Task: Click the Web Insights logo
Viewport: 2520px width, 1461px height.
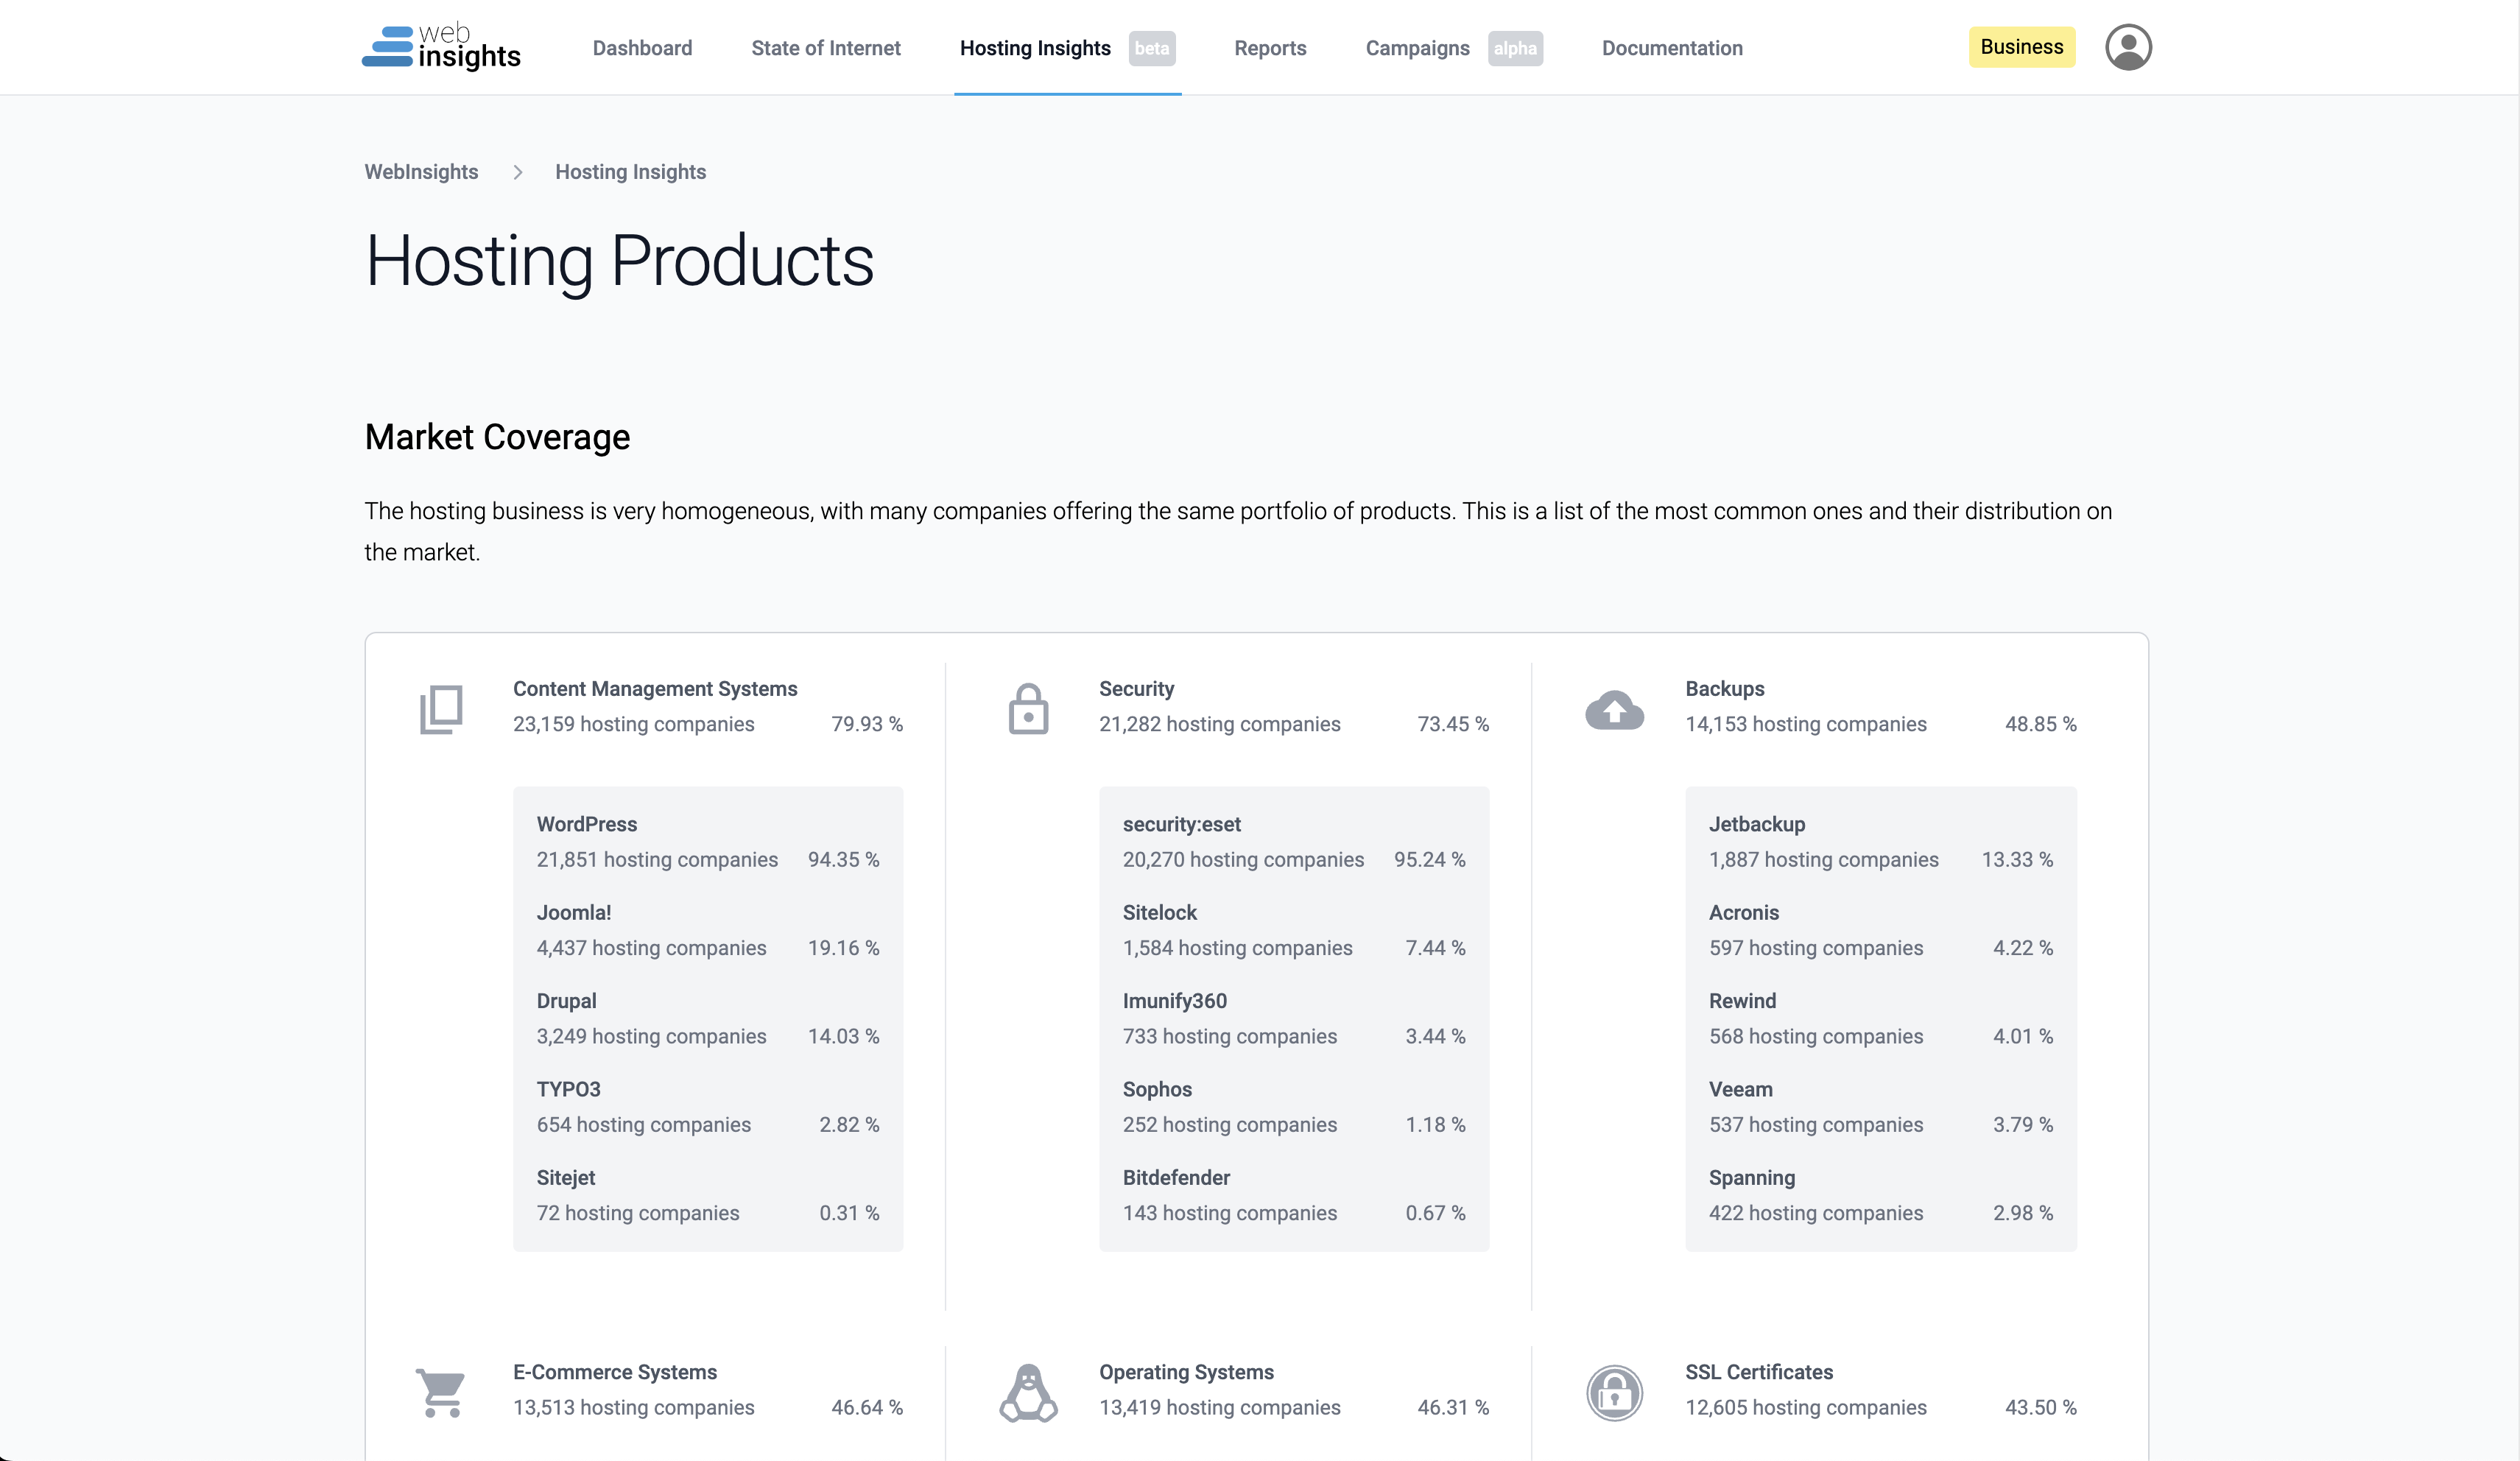Action: click(441, 47)
